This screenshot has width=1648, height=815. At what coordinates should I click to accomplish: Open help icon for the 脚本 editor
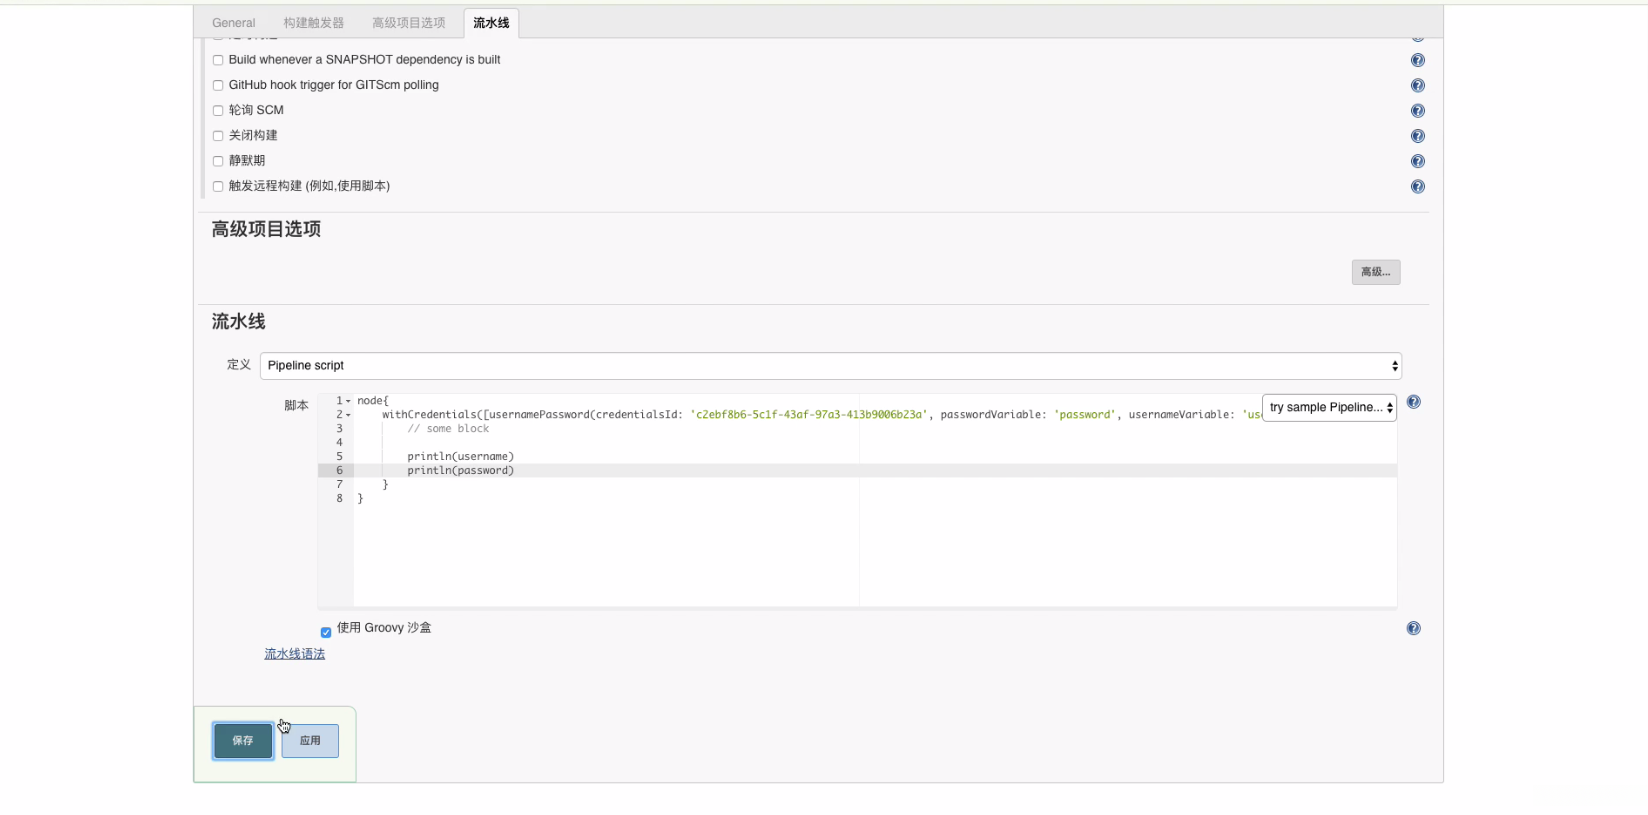[x=1413, y=402]
